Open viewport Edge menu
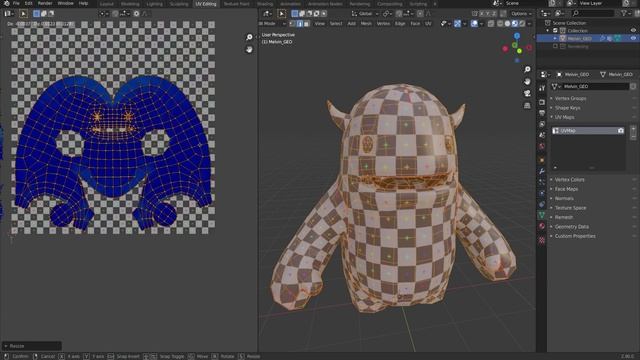The height and width of the screenshot is (360, 640). tap(400, 24)
